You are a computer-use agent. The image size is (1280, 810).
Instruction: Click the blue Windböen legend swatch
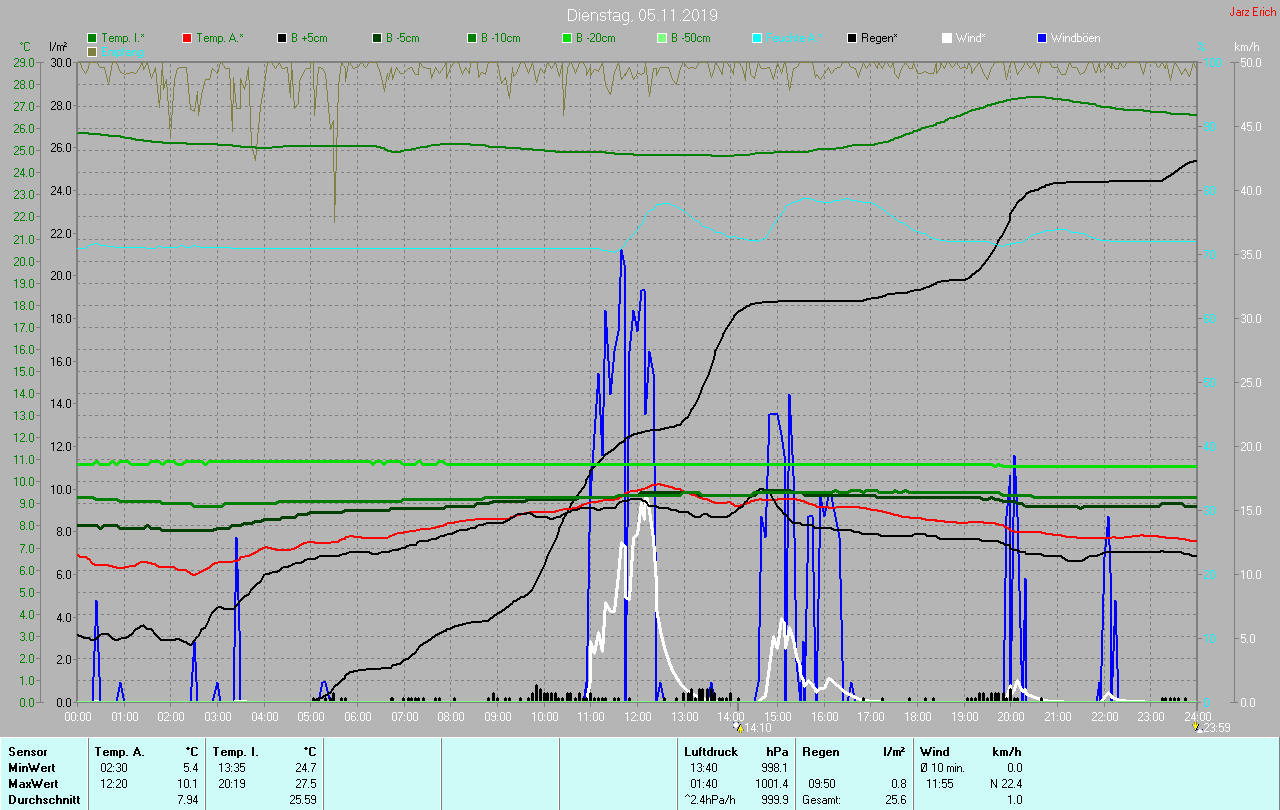(x=1042, y=38)
